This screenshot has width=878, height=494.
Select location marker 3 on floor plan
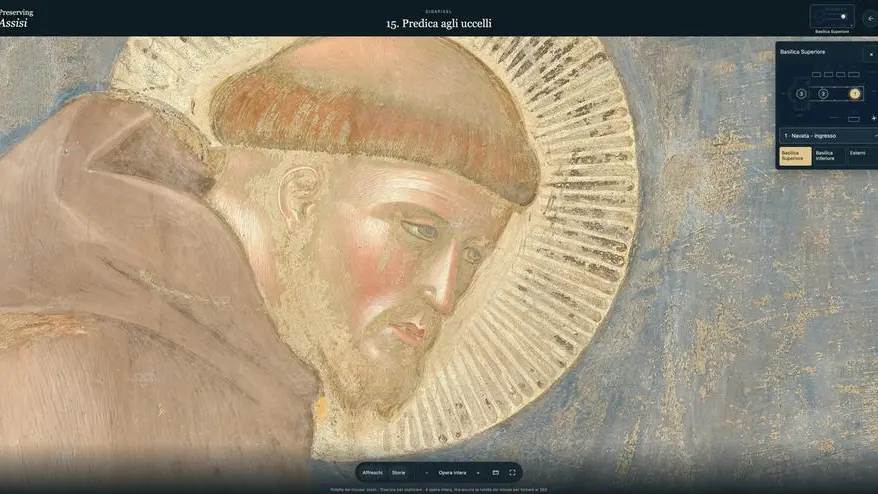click(801, 94)
